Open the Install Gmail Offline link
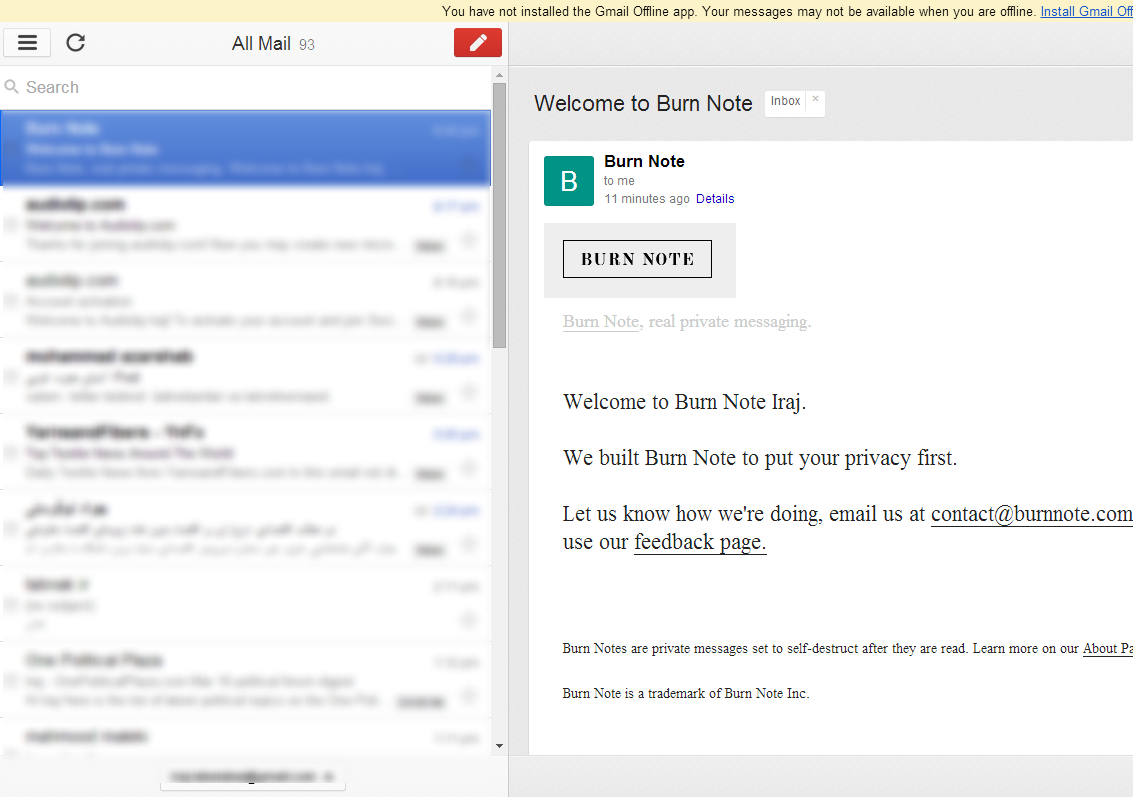 coord(1086,12)
